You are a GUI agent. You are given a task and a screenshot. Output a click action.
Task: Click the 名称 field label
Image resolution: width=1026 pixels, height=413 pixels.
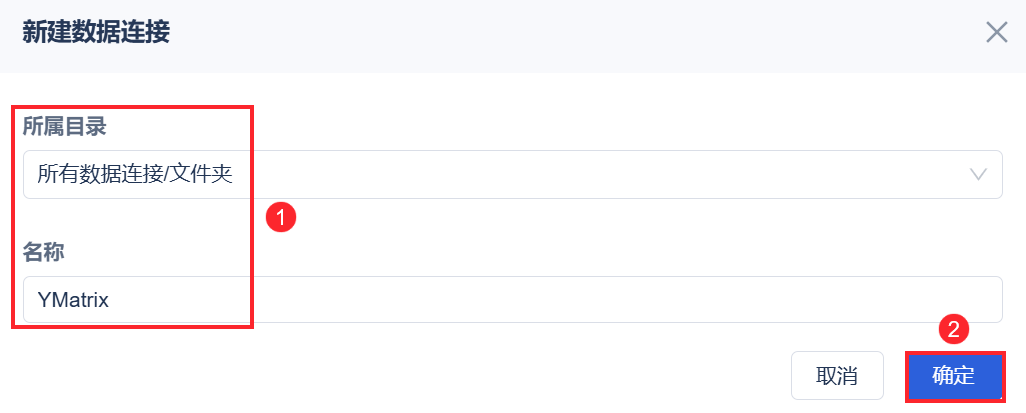44,253
